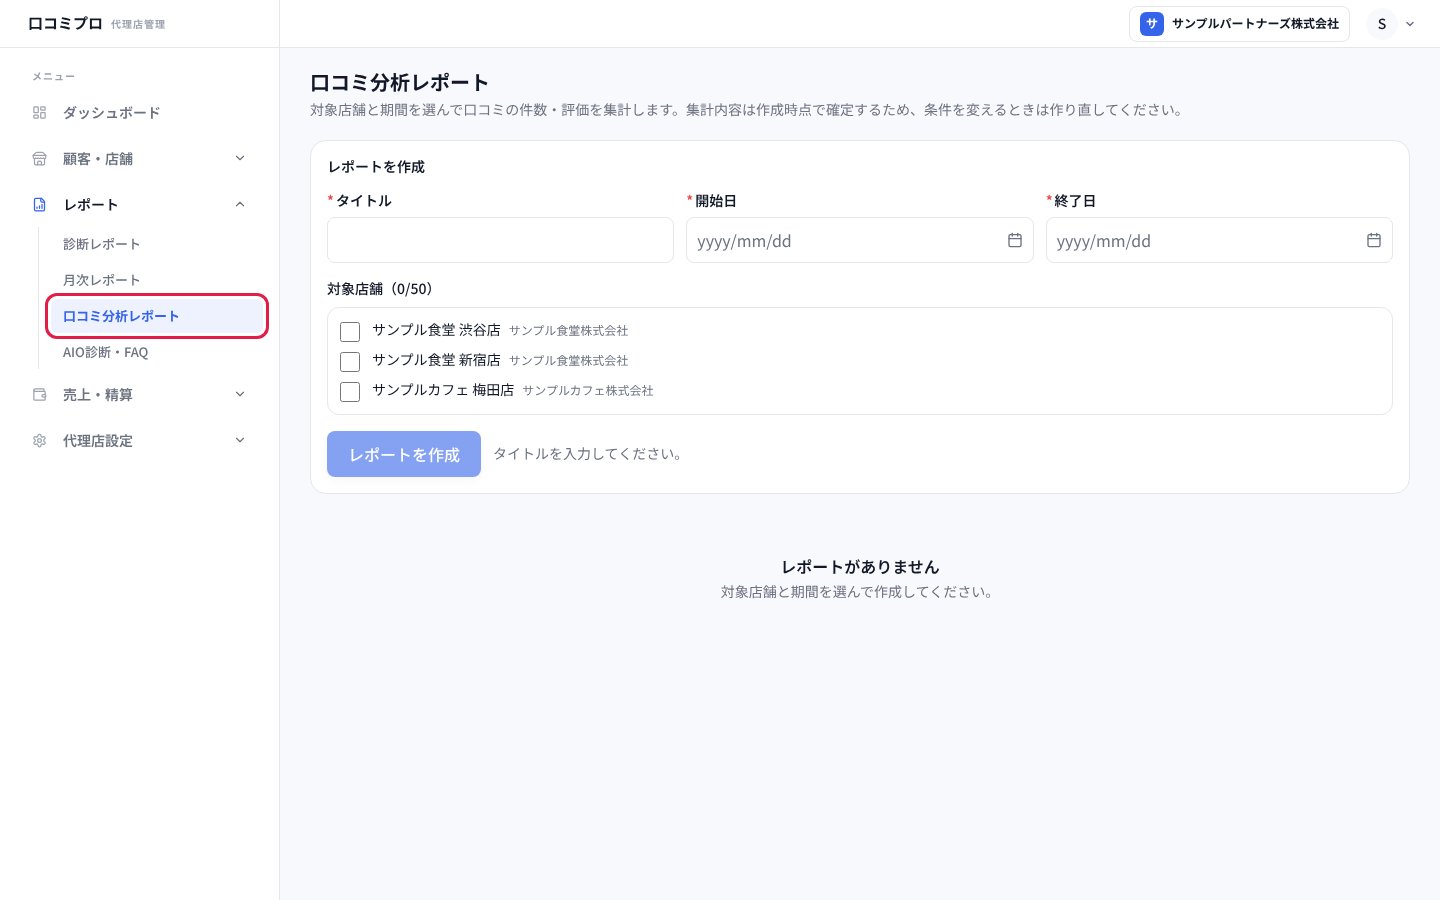Focus the タイトル text field

coord(500,240)
